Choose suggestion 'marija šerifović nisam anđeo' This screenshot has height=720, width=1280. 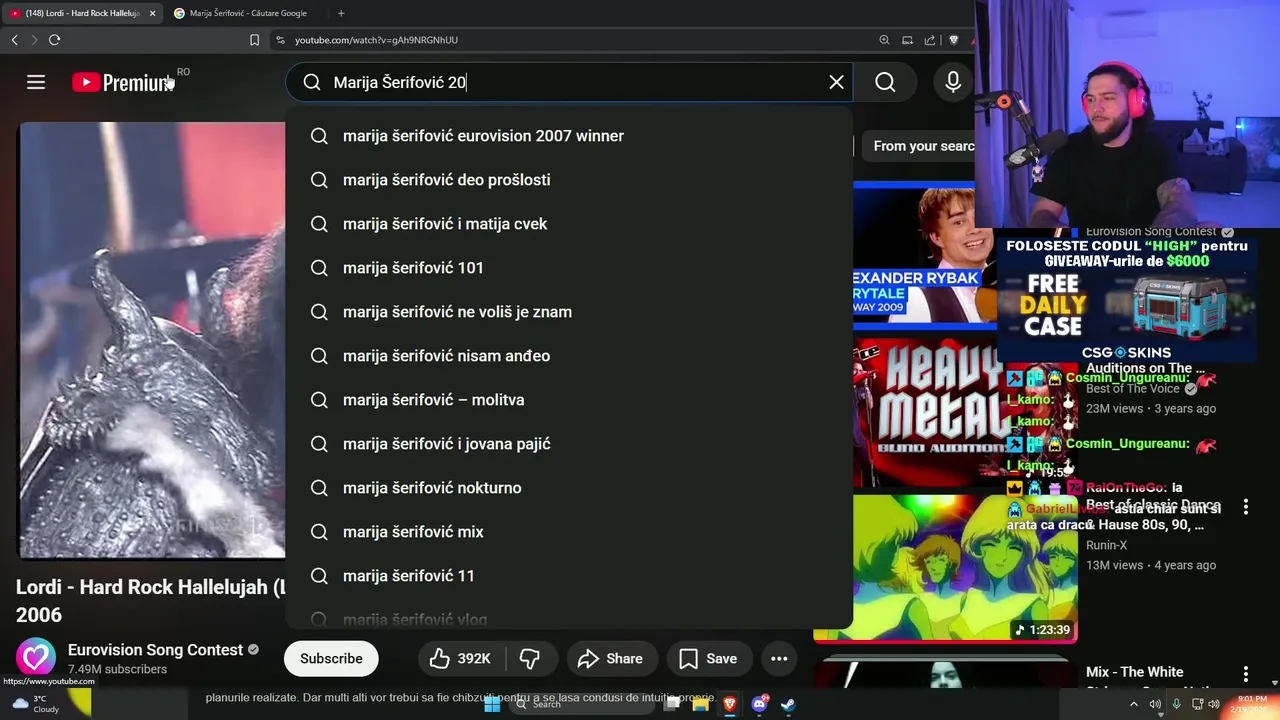pyautogui.click(x=569, y=356)
